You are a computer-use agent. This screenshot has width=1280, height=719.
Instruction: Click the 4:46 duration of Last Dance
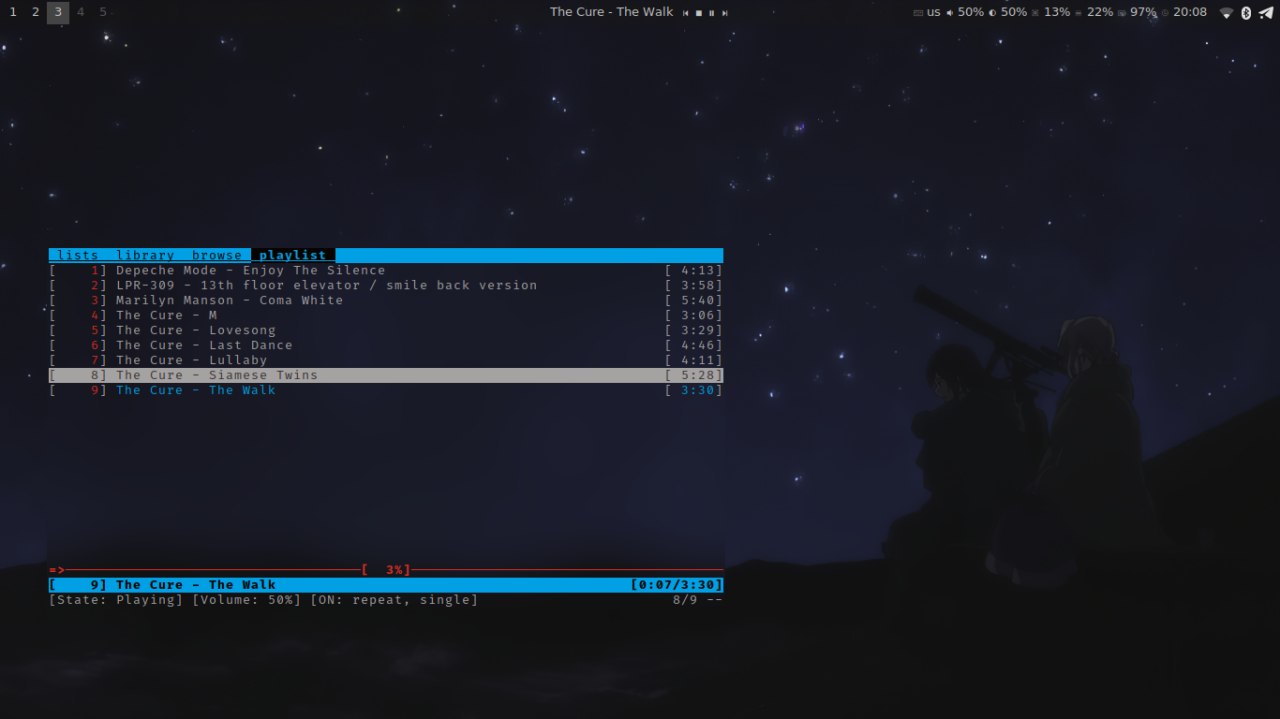pyautogui.click(x=693, y=345)
